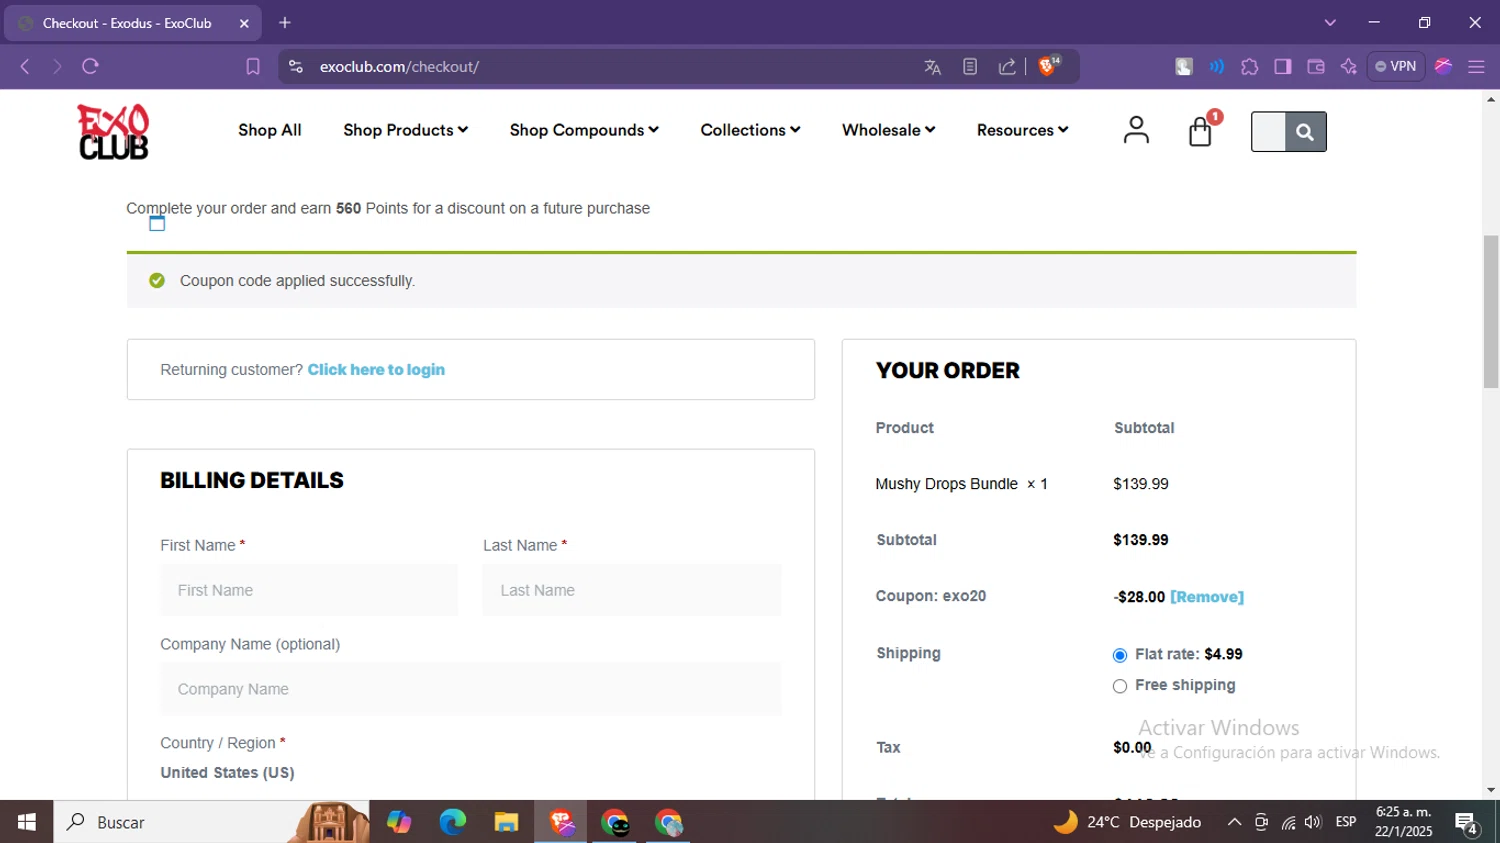Image resolution: width=1500 pixels, height=843 pixels.
Task: Click the VPN button
Action: click(1396, 66)
